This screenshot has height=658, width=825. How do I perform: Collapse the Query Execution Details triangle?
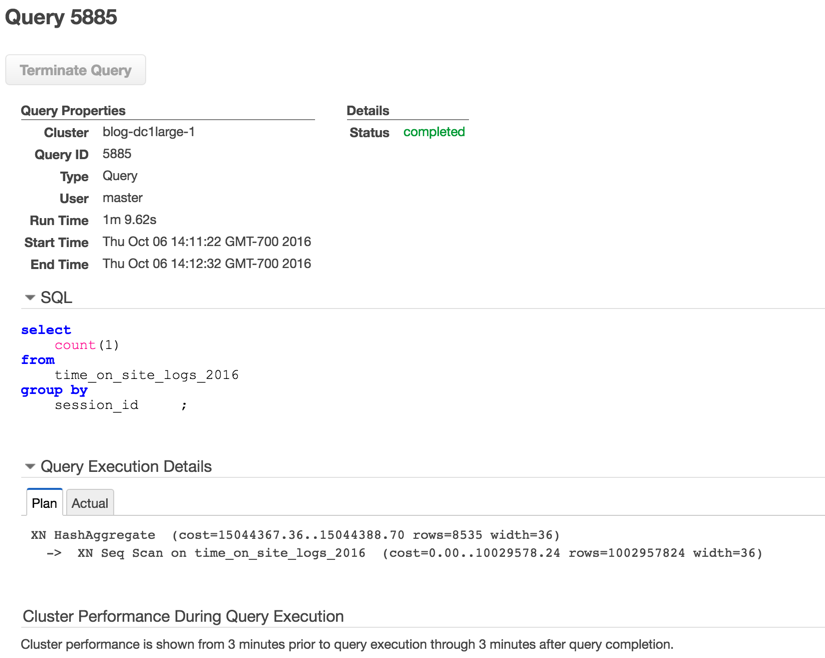(30, 467)
